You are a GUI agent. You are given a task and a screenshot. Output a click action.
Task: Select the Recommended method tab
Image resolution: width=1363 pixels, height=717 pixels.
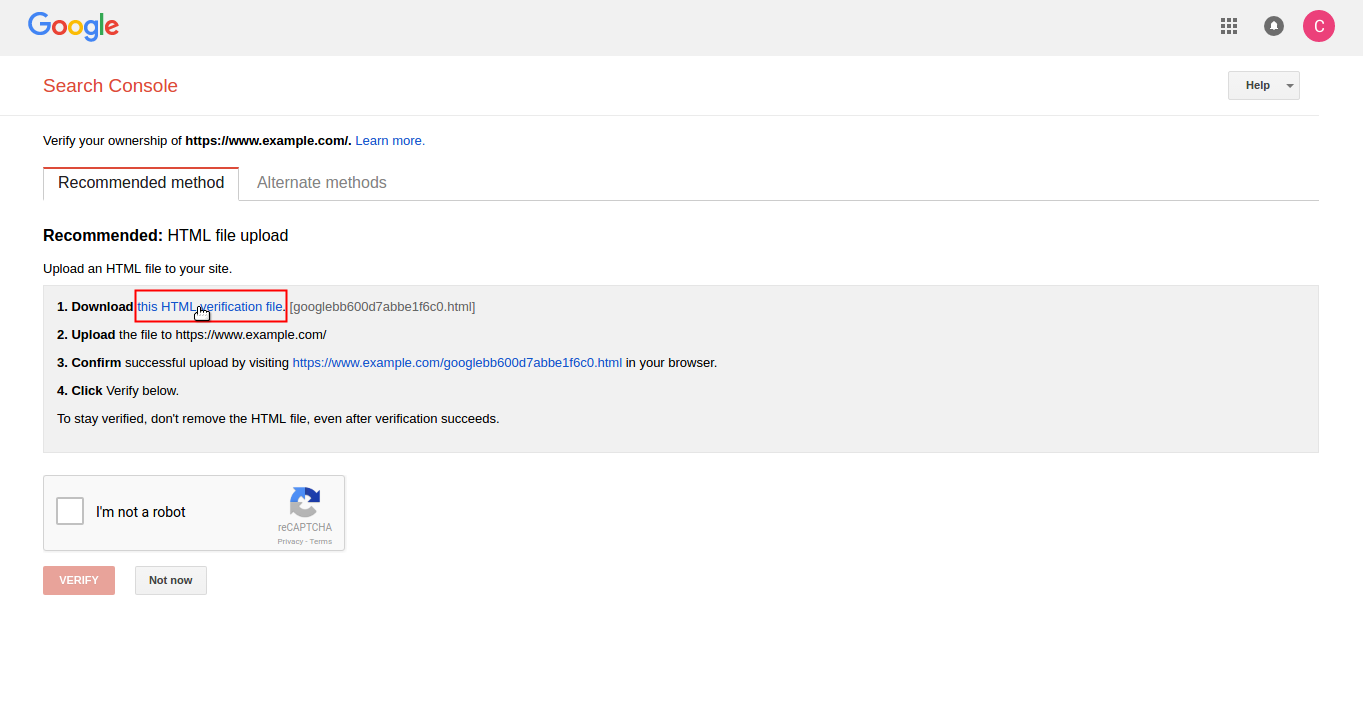pyautogui.click(x=141, y=183)
